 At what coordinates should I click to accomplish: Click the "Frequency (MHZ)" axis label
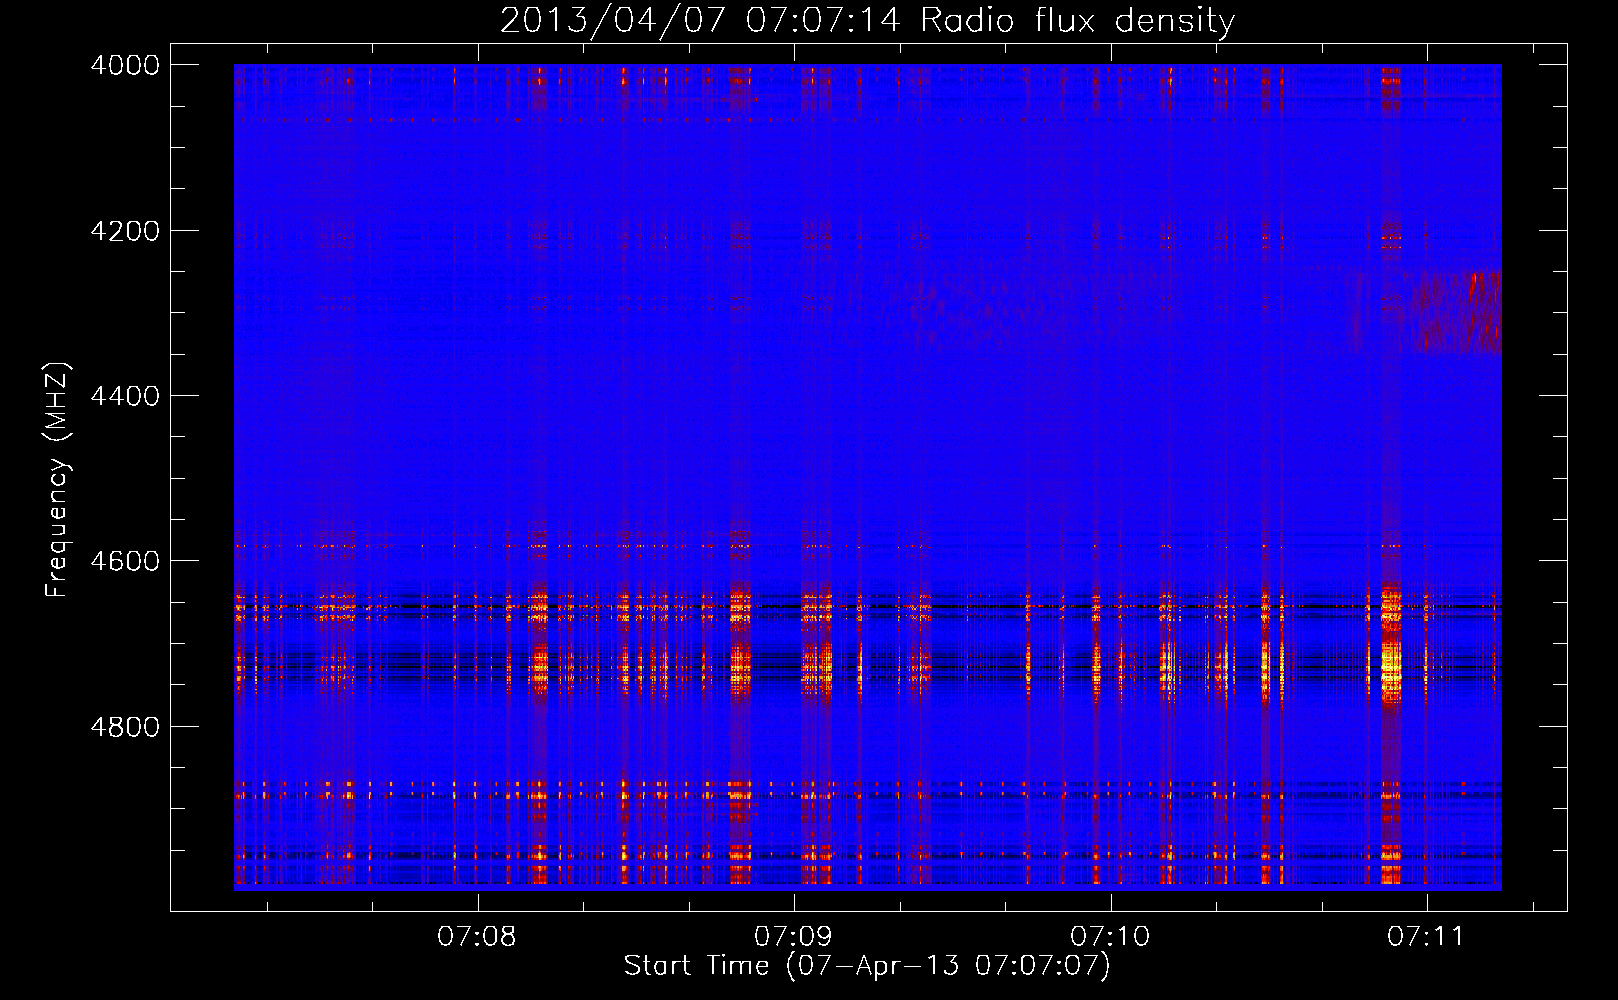pyautogui.click(x=58, y=480)
